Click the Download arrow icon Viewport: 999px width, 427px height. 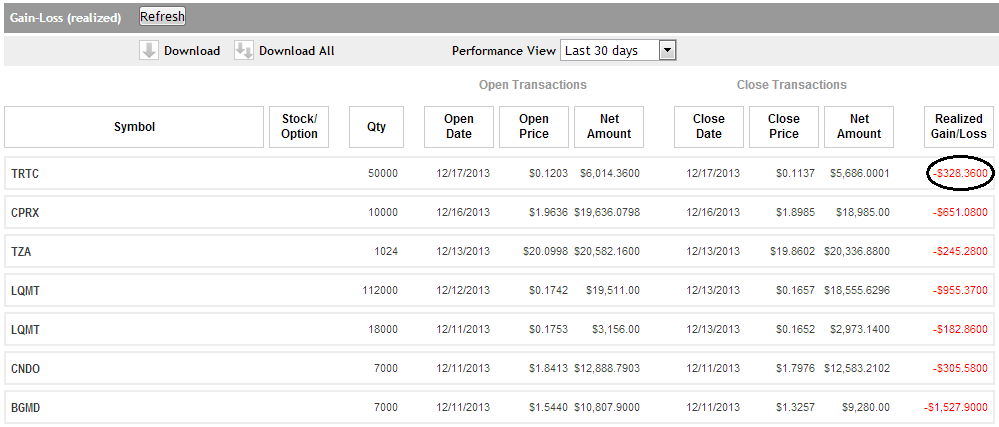(x=149, y=51)
